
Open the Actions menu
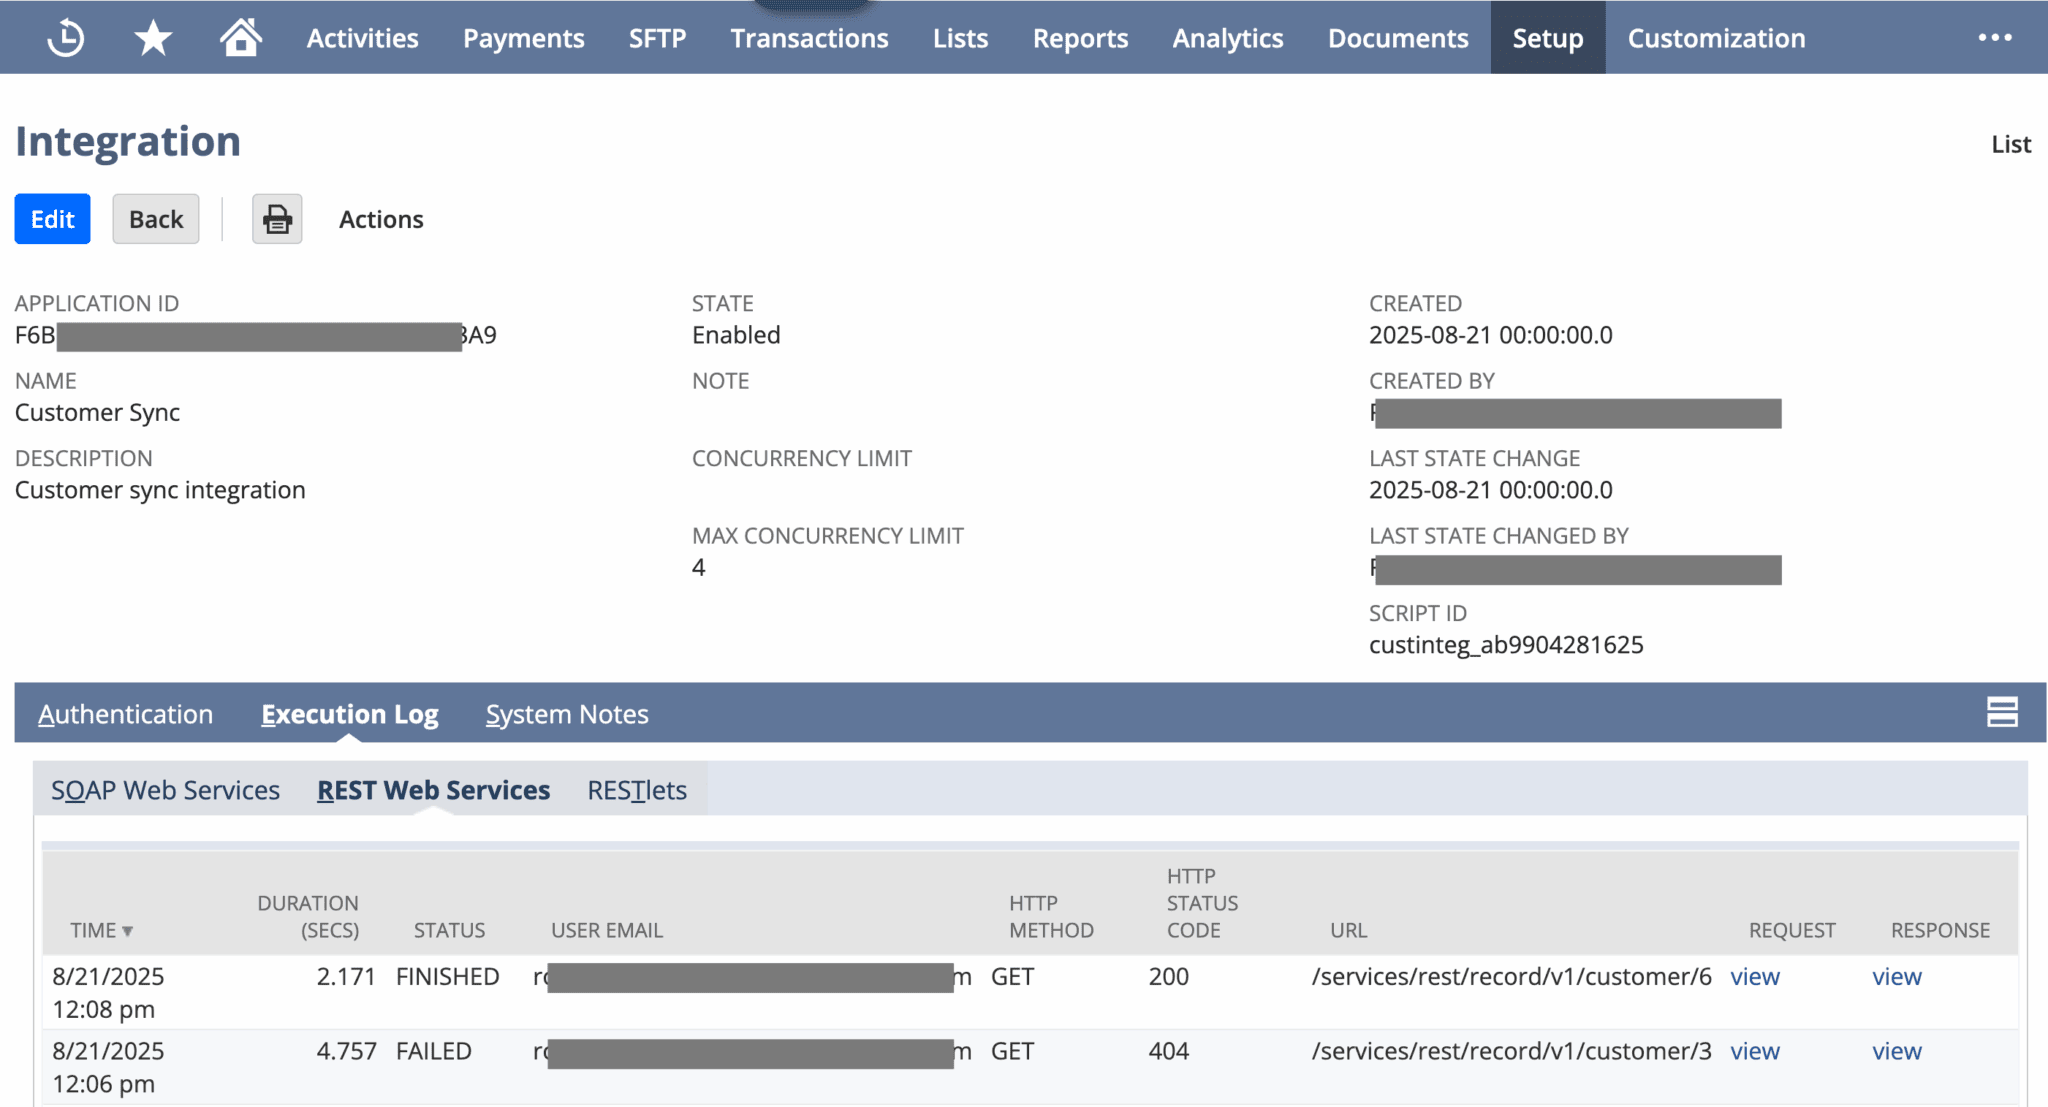click(x=380, y=219)
